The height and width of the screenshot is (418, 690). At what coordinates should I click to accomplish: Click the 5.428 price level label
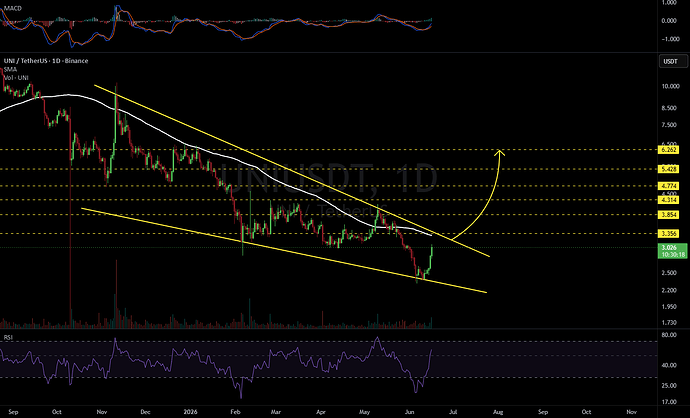(x=668, y=169)
